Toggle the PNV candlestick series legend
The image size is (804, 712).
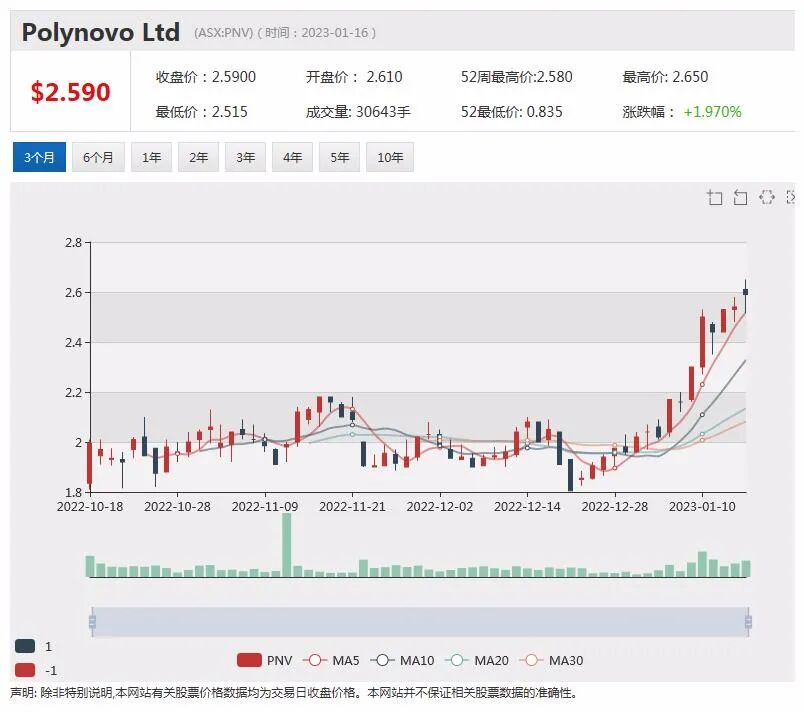point(265,660)
